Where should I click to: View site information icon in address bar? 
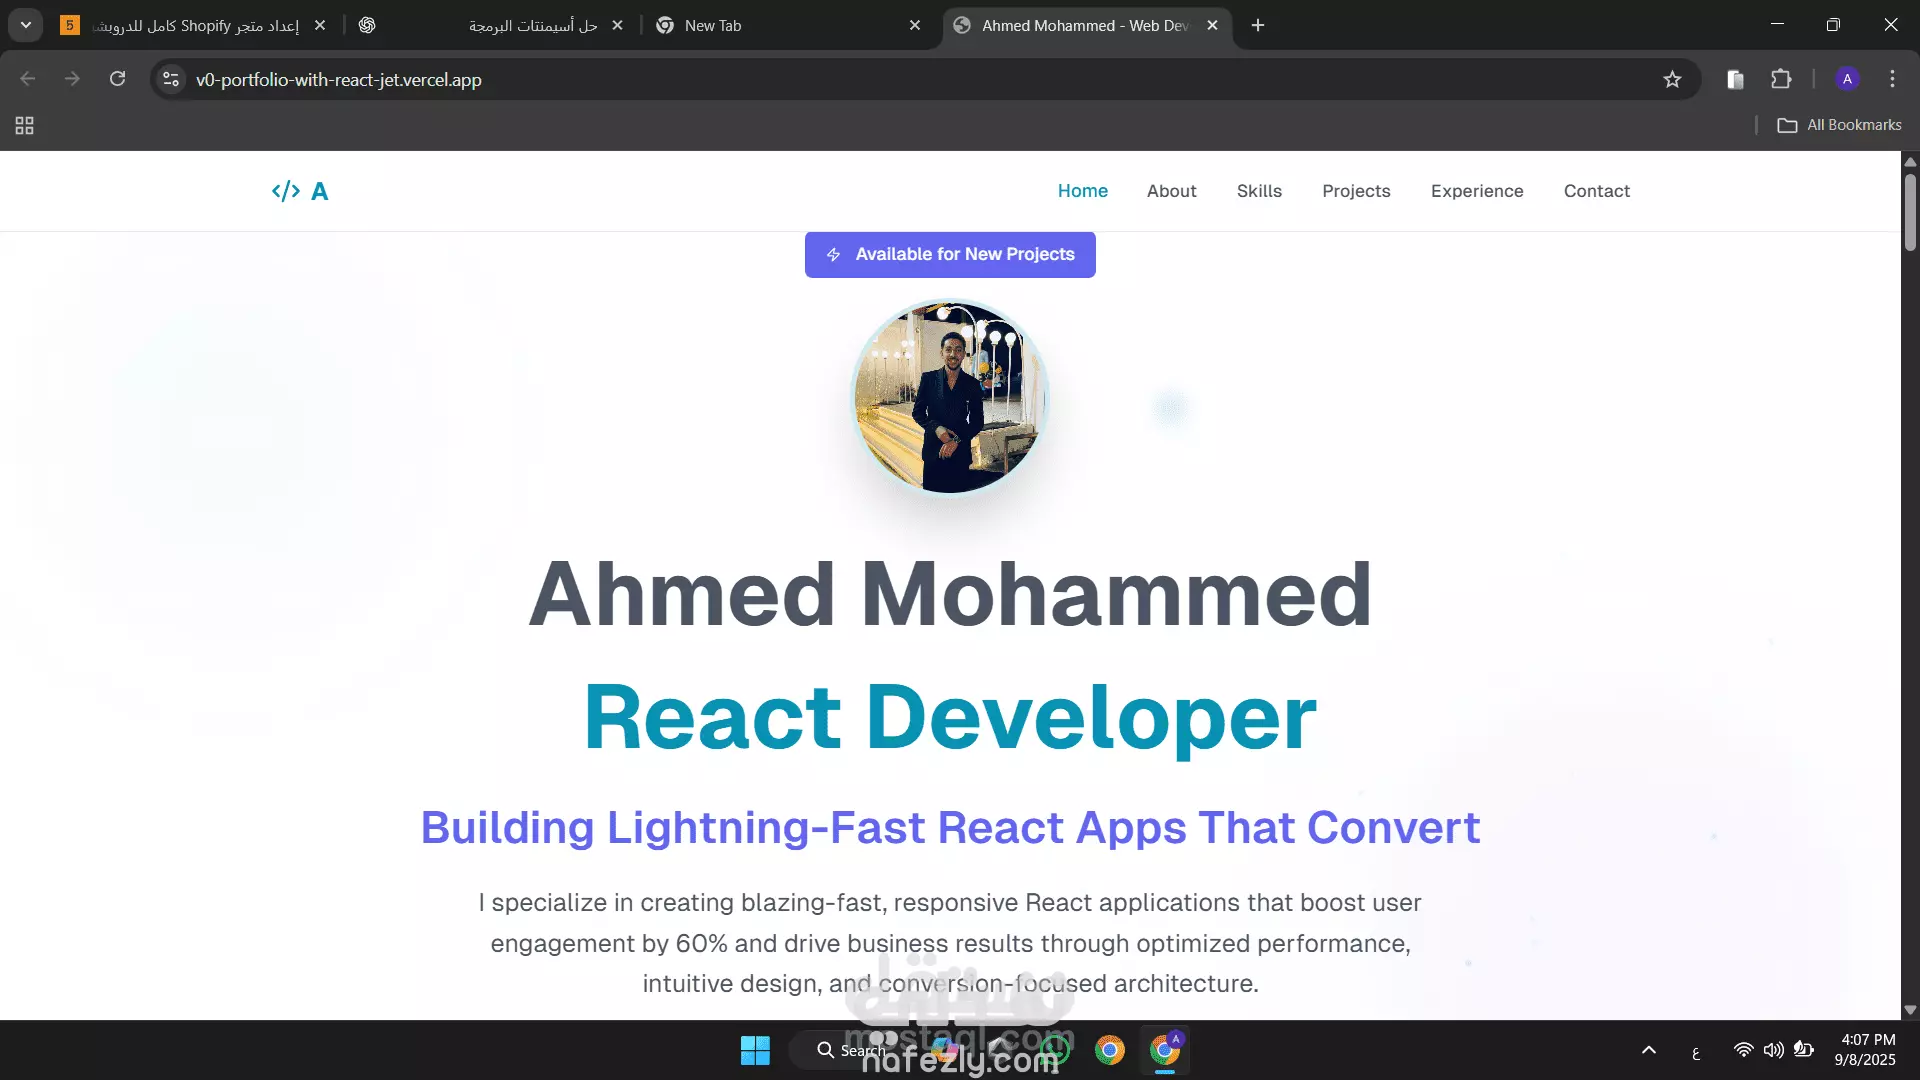[171, 79]
